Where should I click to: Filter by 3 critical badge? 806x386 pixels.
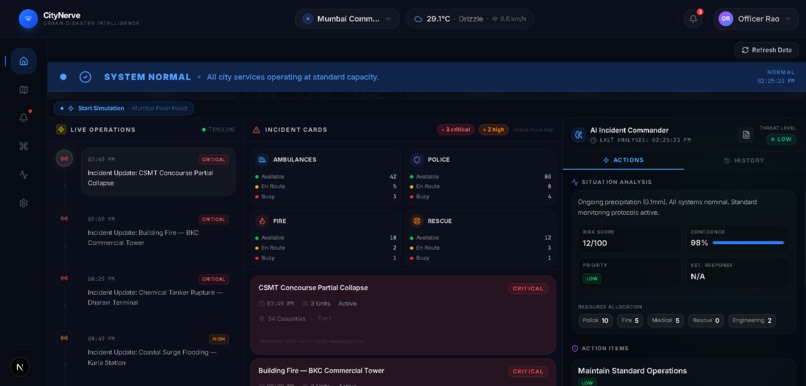[x=455, y=130]
